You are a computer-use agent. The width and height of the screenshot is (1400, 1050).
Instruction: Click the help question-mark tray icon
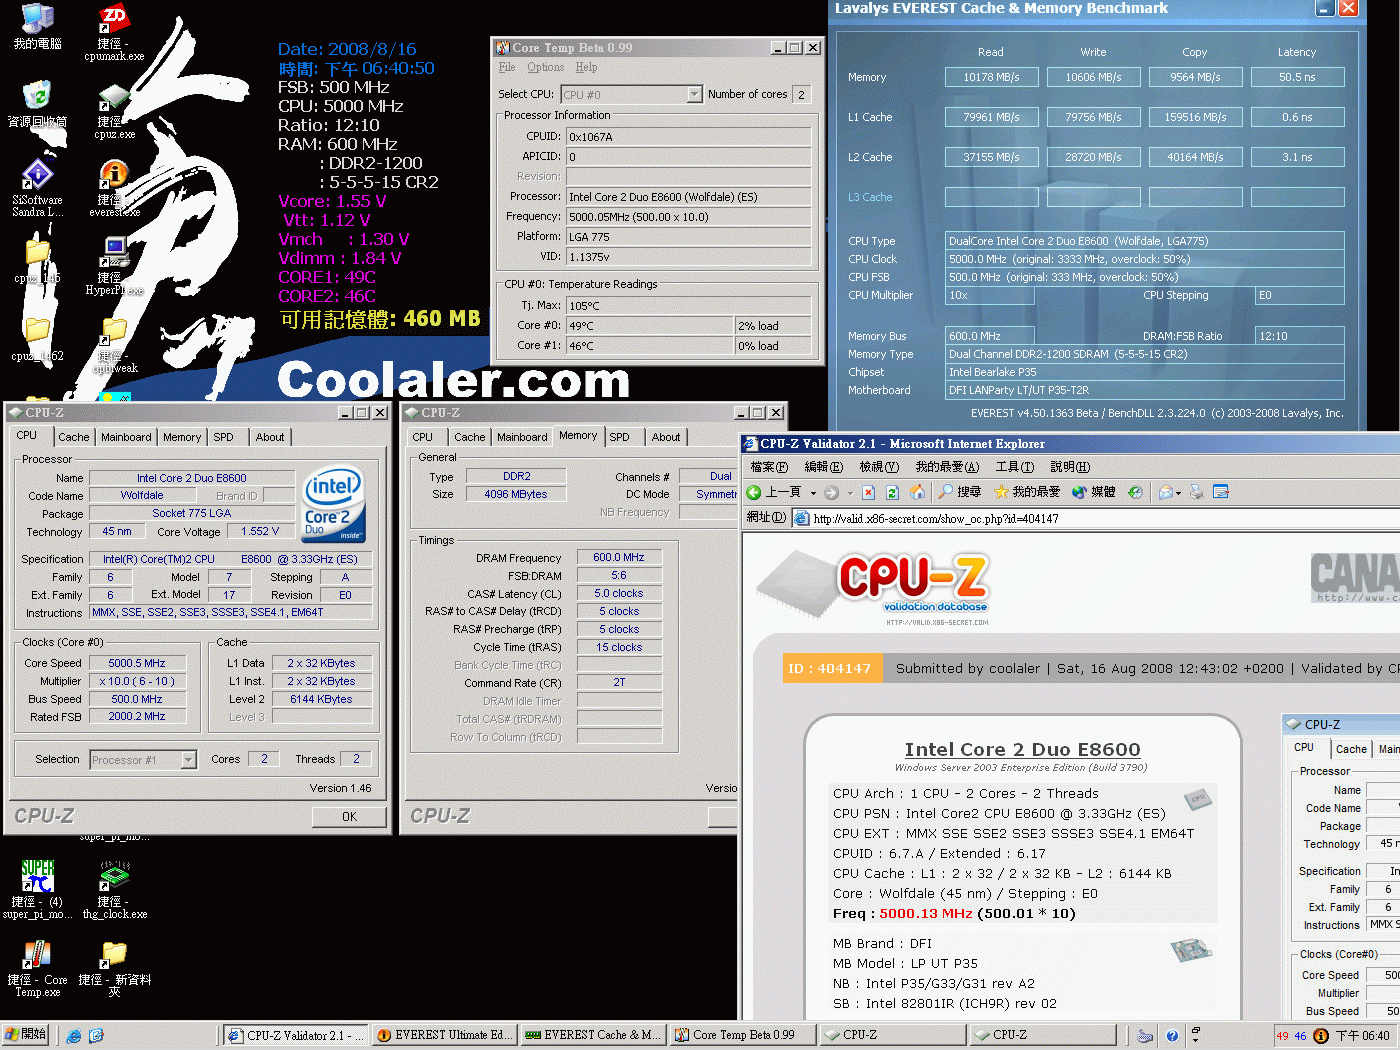tap(1172, 1036)
